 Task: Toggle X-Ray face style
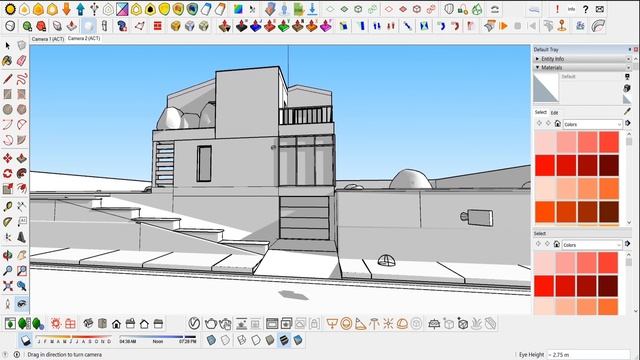211,340
